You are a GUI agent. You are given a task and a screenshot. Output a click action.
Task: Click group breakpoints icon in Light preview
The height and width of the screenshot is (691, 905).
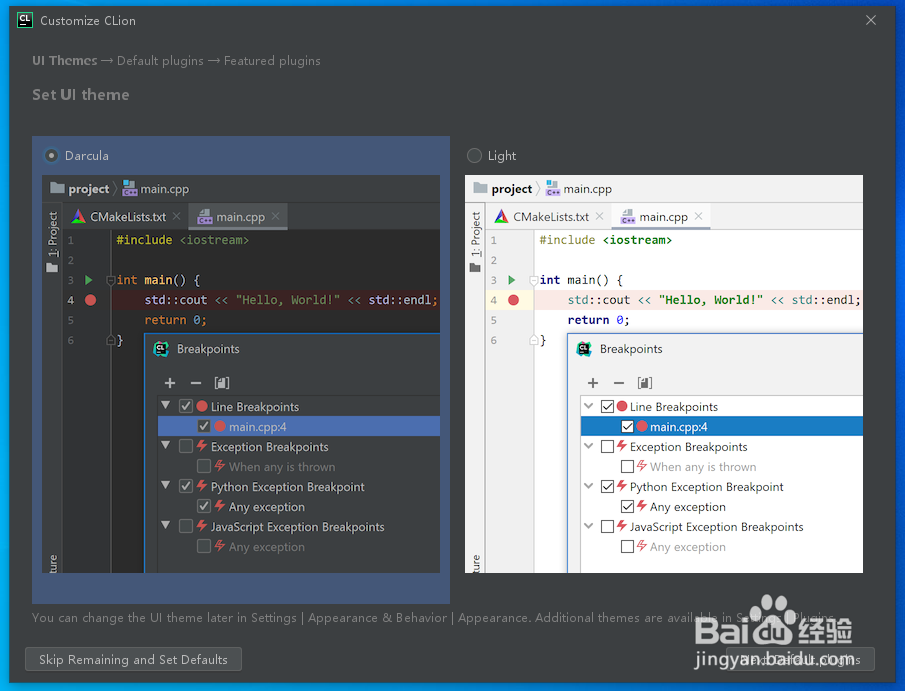click(645, 383)
